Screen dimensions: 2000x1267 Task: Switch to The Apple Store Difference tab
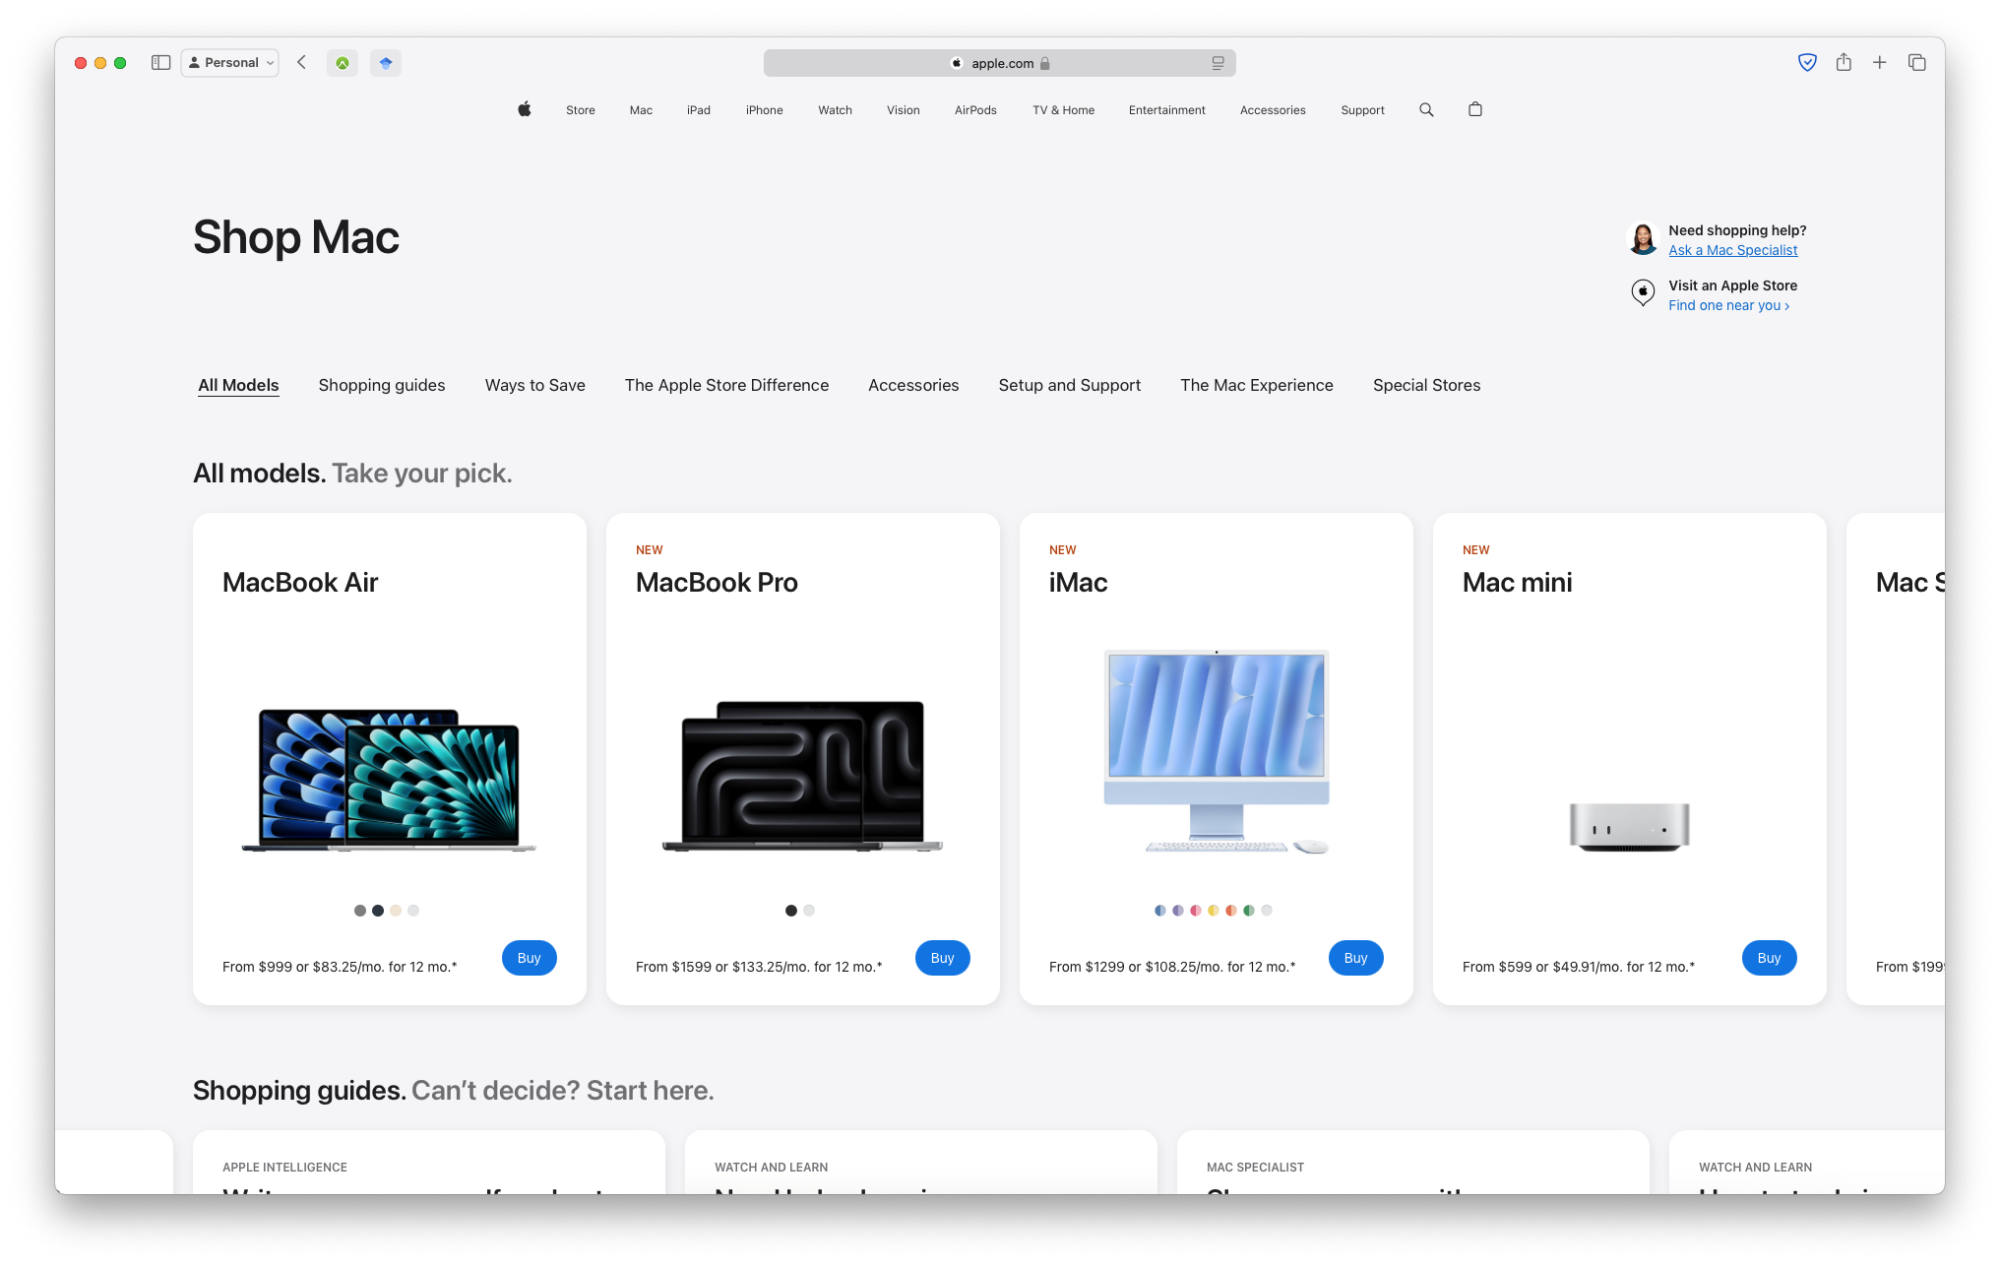727,385
